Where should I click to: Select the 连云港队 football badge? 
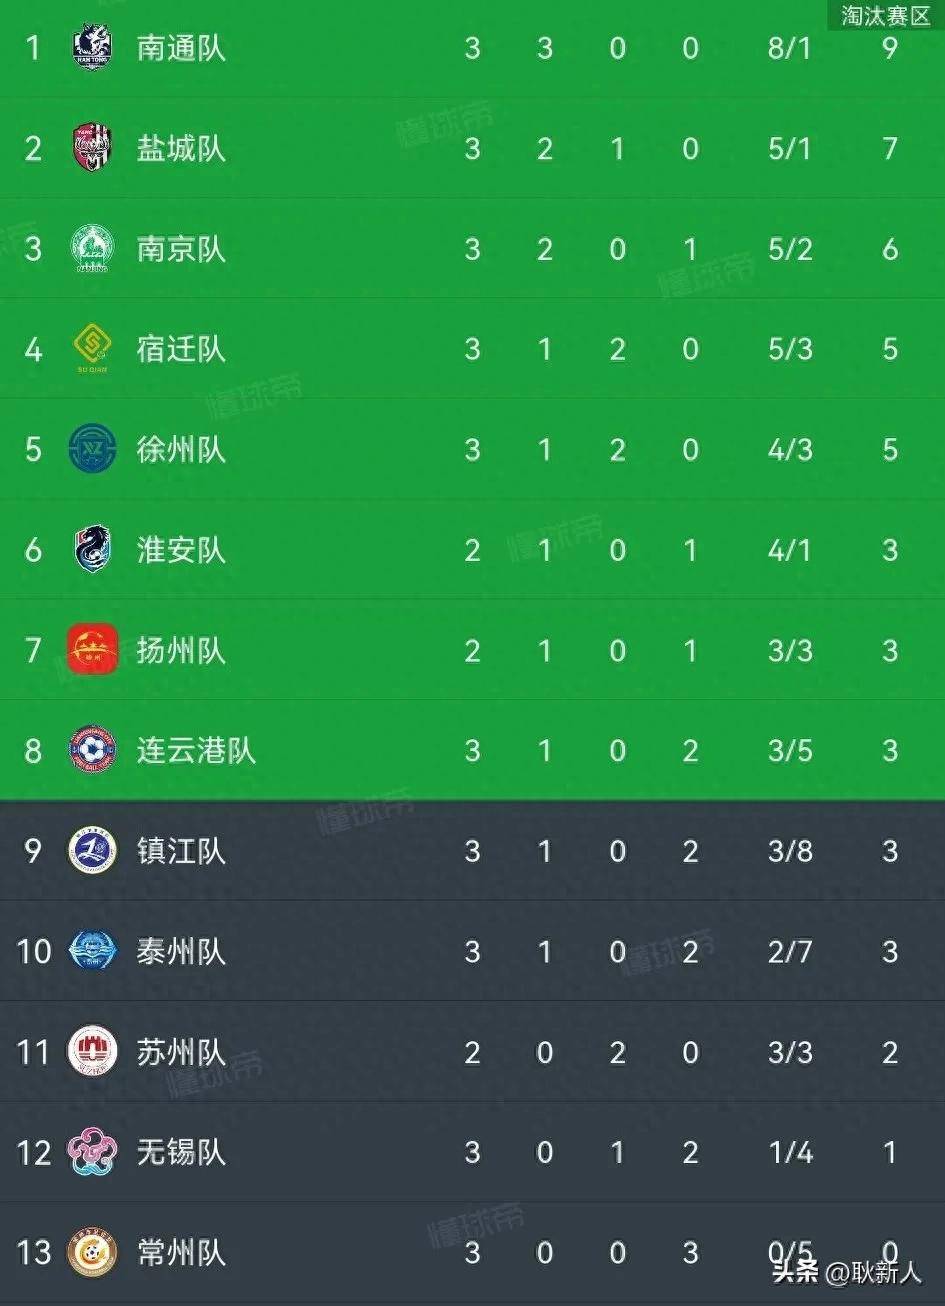click(x=93, y=750)
